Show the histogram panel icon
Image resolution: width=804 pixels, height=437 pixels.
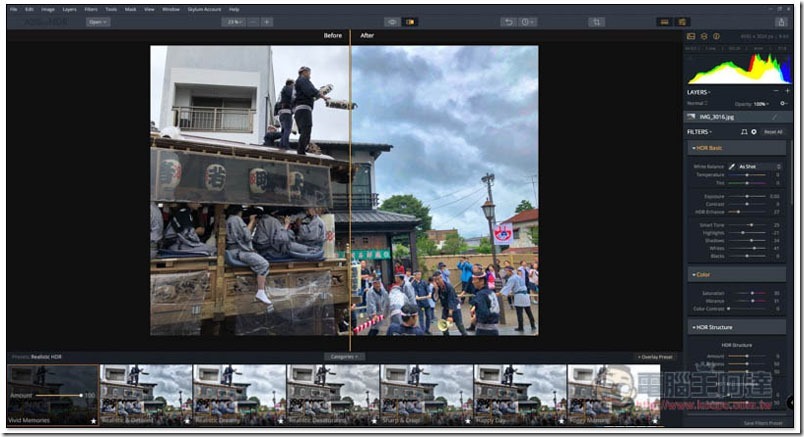pos(691,36)
